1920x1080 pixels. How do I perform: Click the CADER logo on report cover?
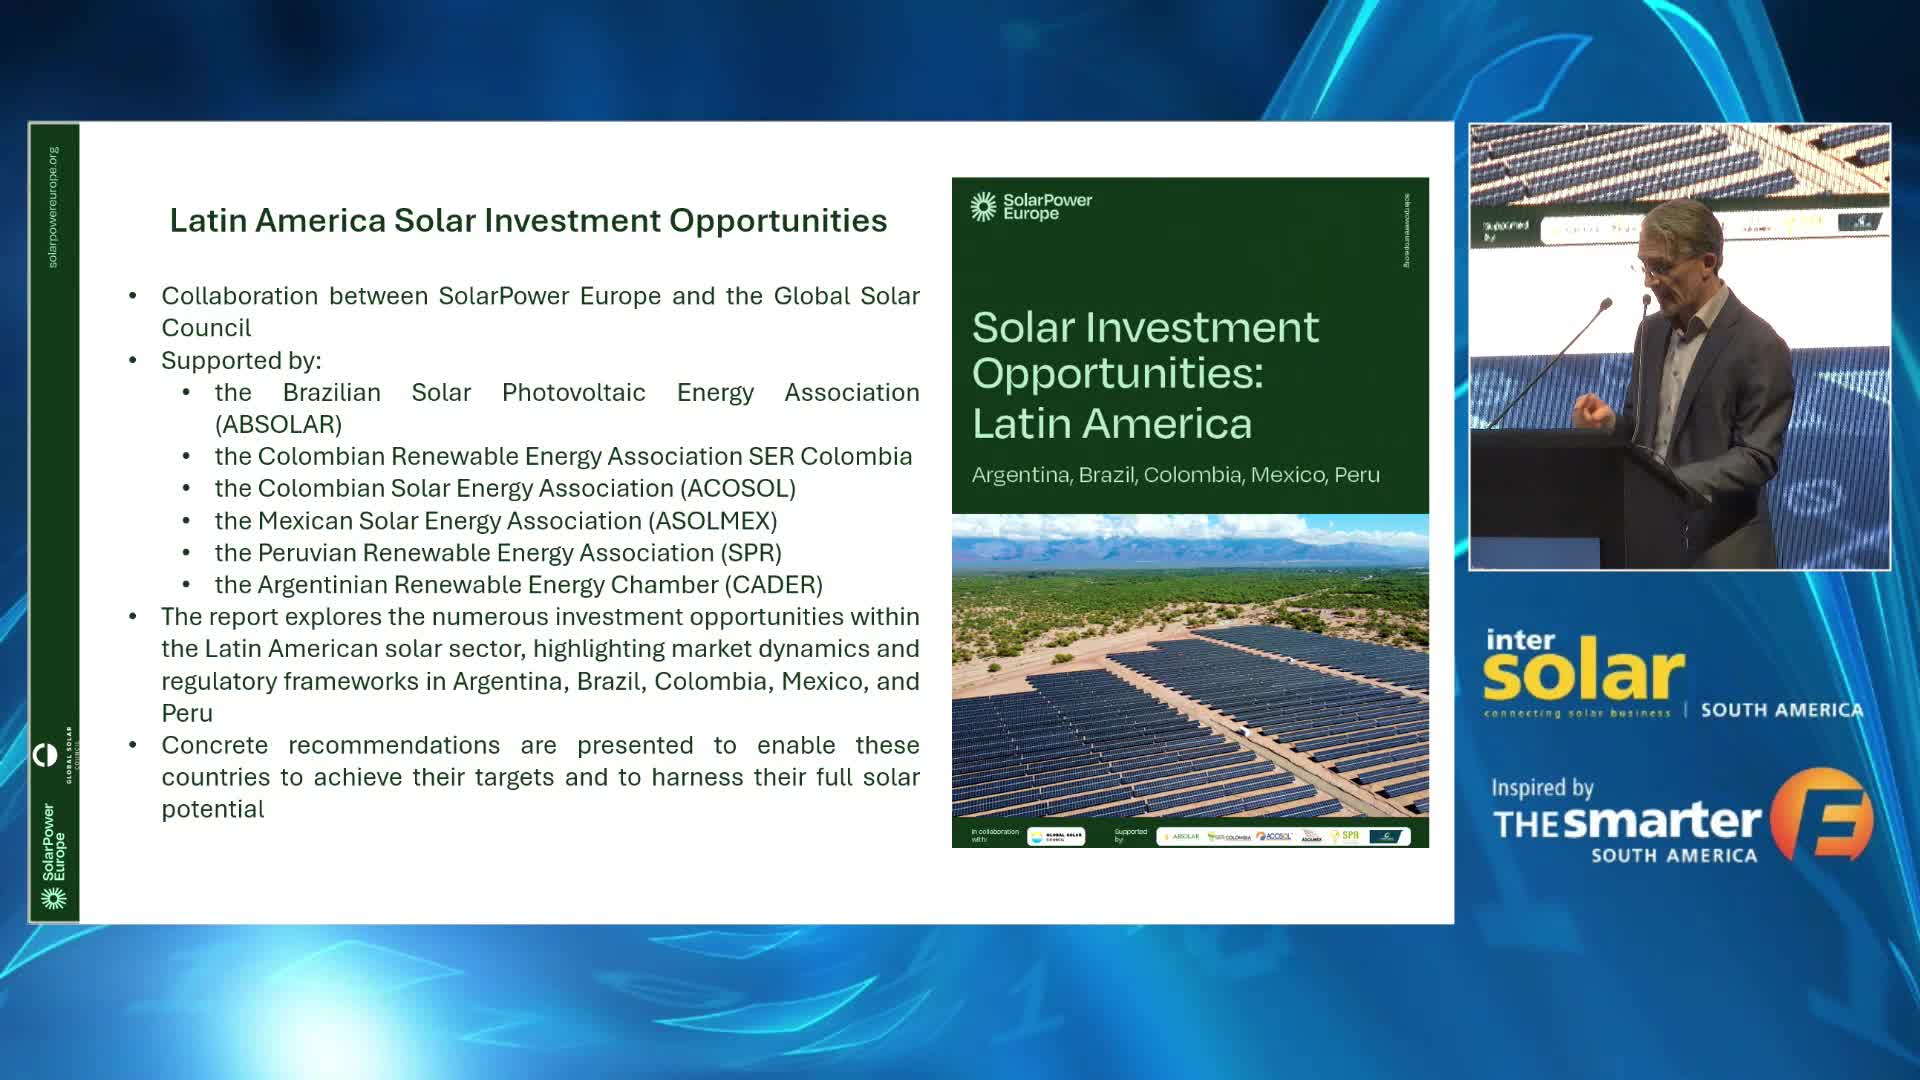[1386, 836]
